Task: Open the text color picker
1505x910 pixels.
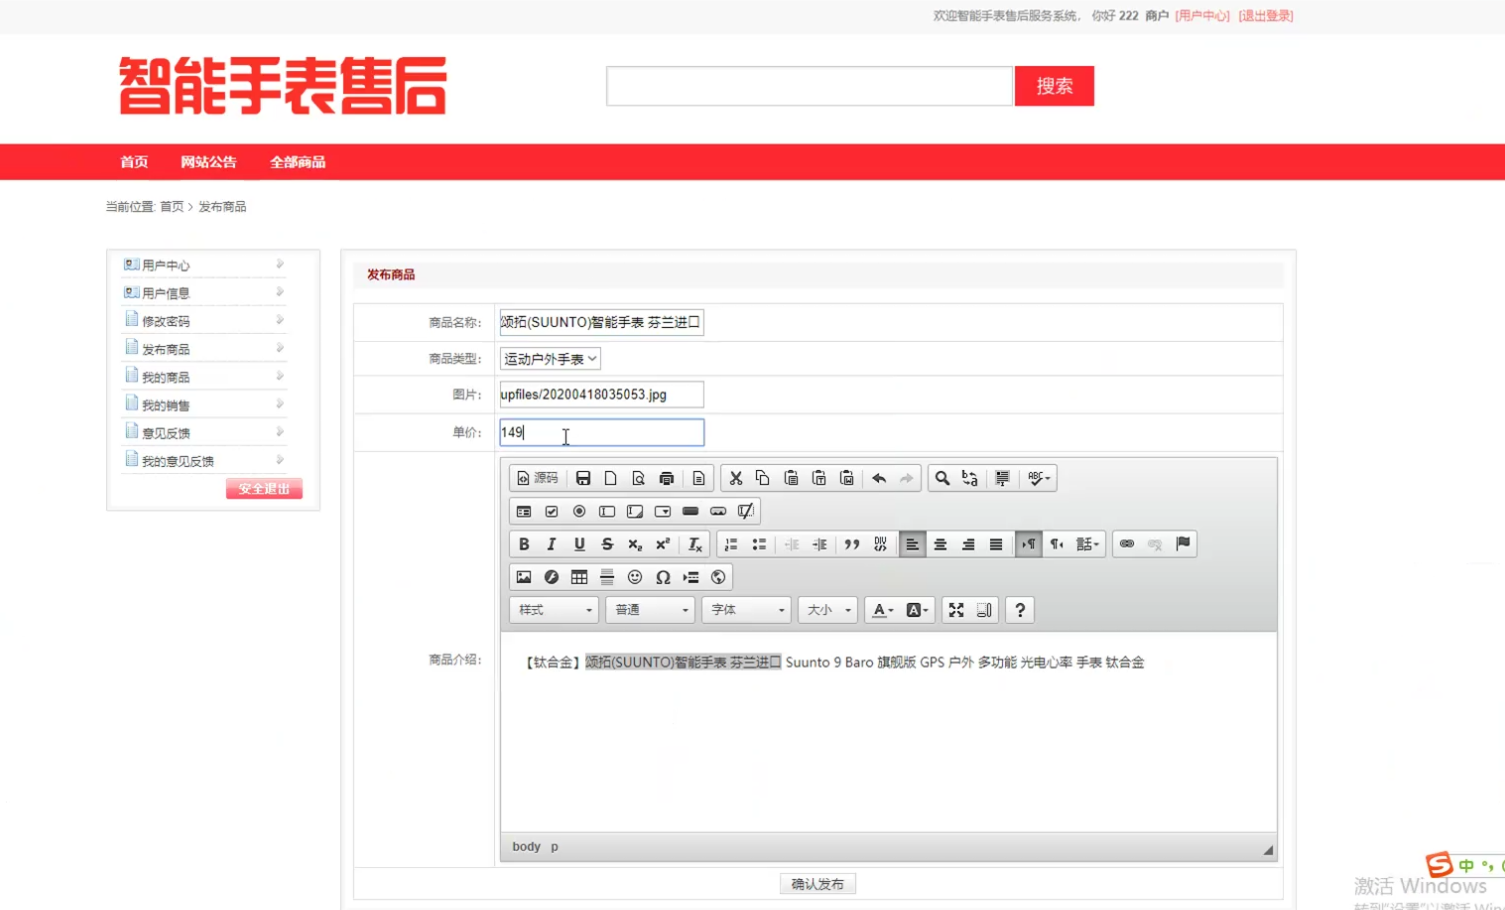Action: 882,610
